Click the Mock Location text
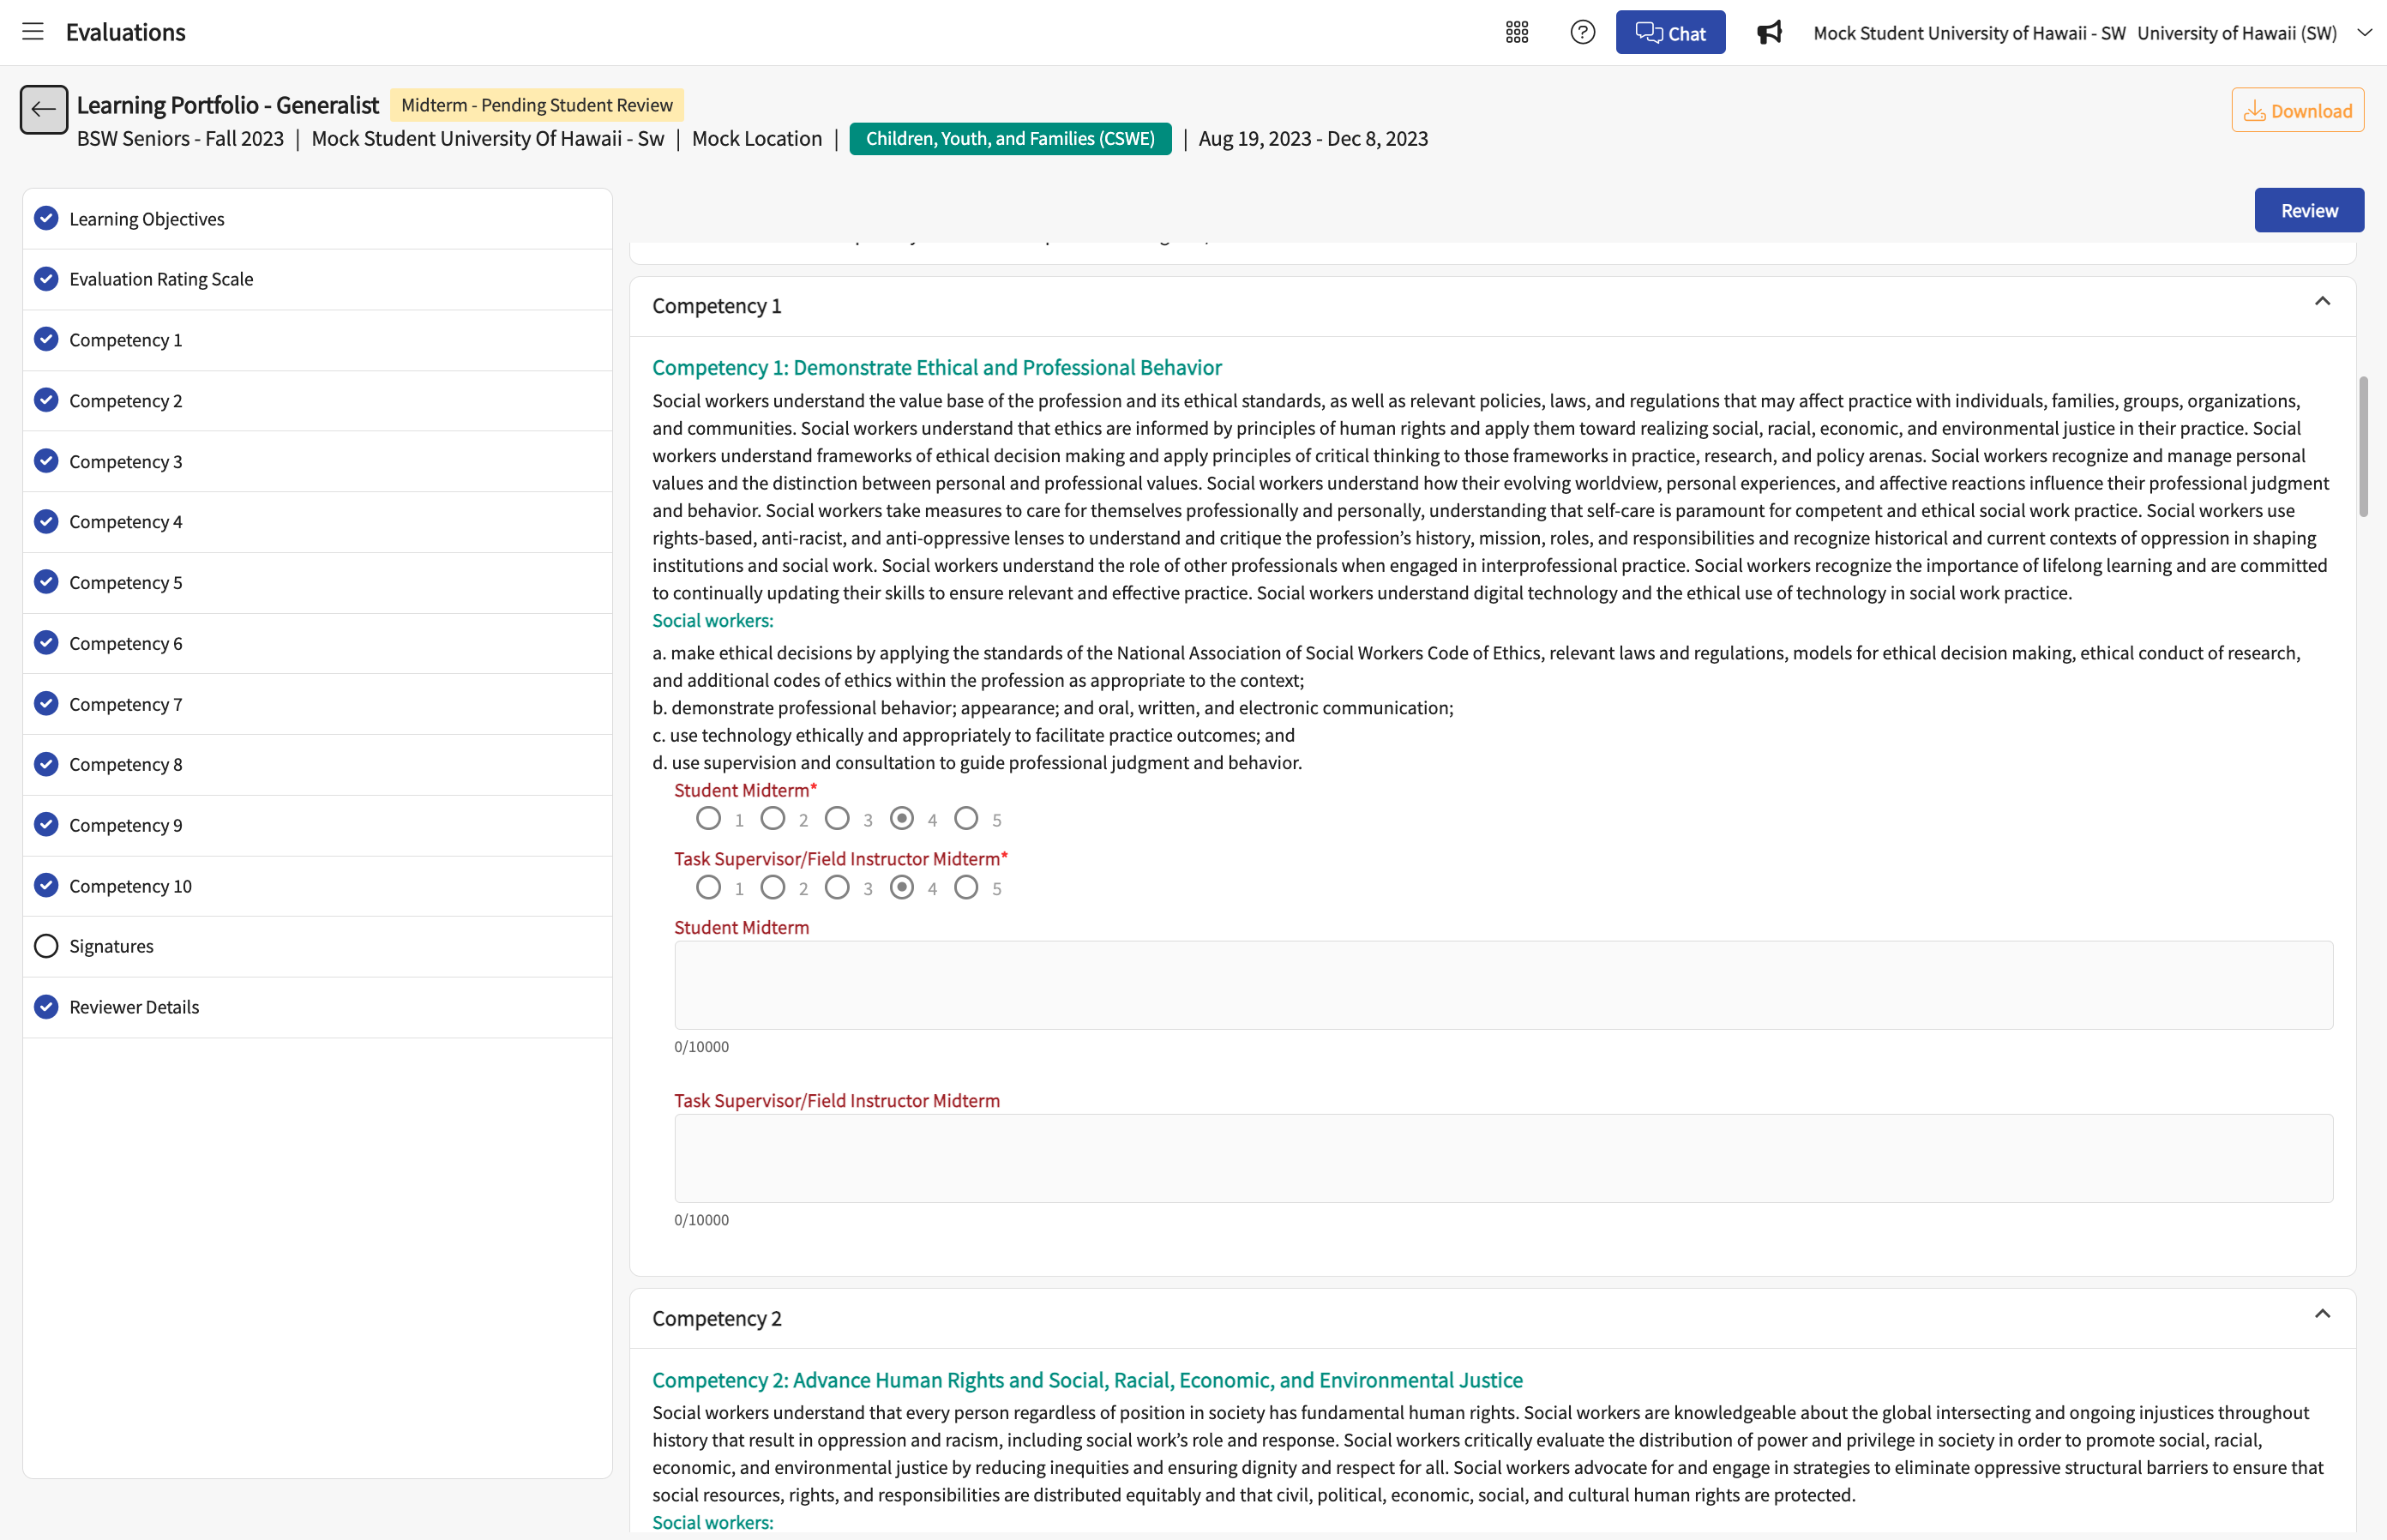This screenshot has height=1540, width=2387. tap(757, 138)
